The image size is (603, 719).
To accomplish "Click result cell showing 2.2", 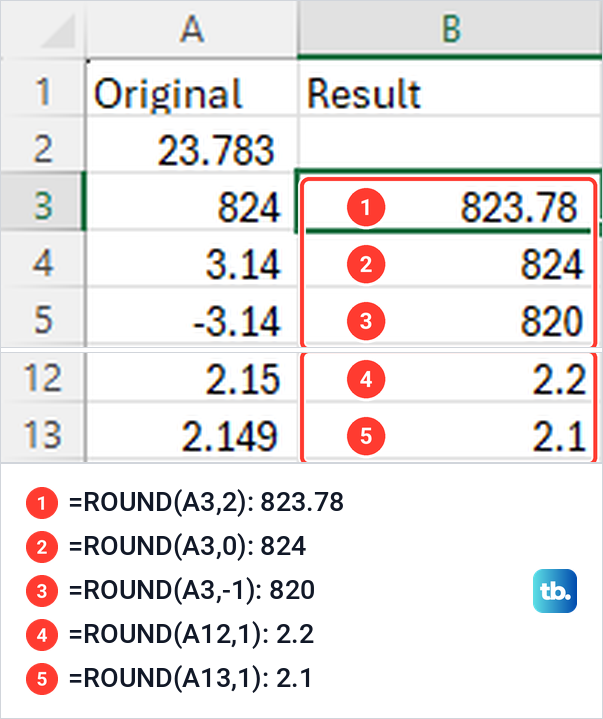I will (x=450, y=377).
